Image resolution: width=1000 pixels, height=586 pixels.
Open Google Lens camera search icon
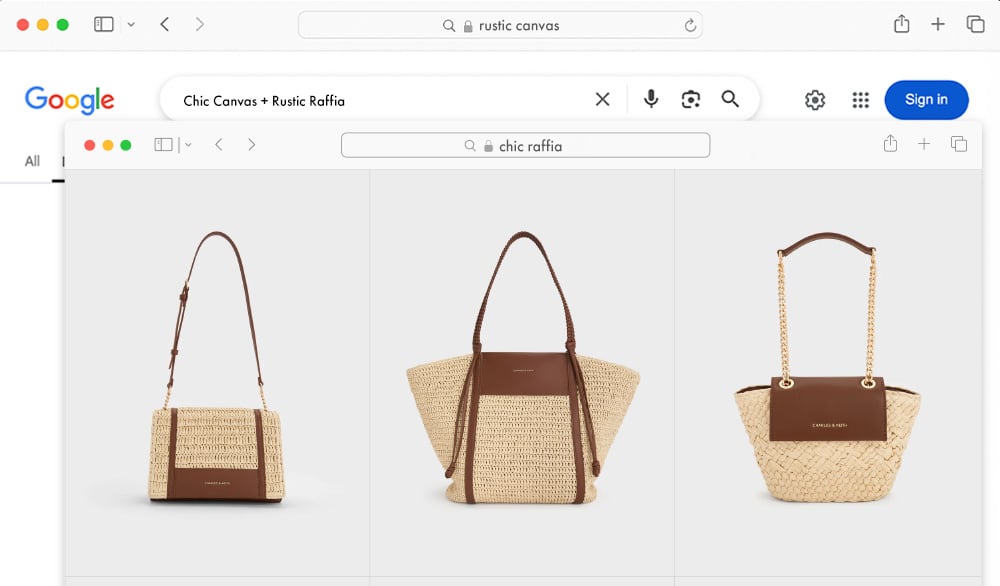click(691, 99)
